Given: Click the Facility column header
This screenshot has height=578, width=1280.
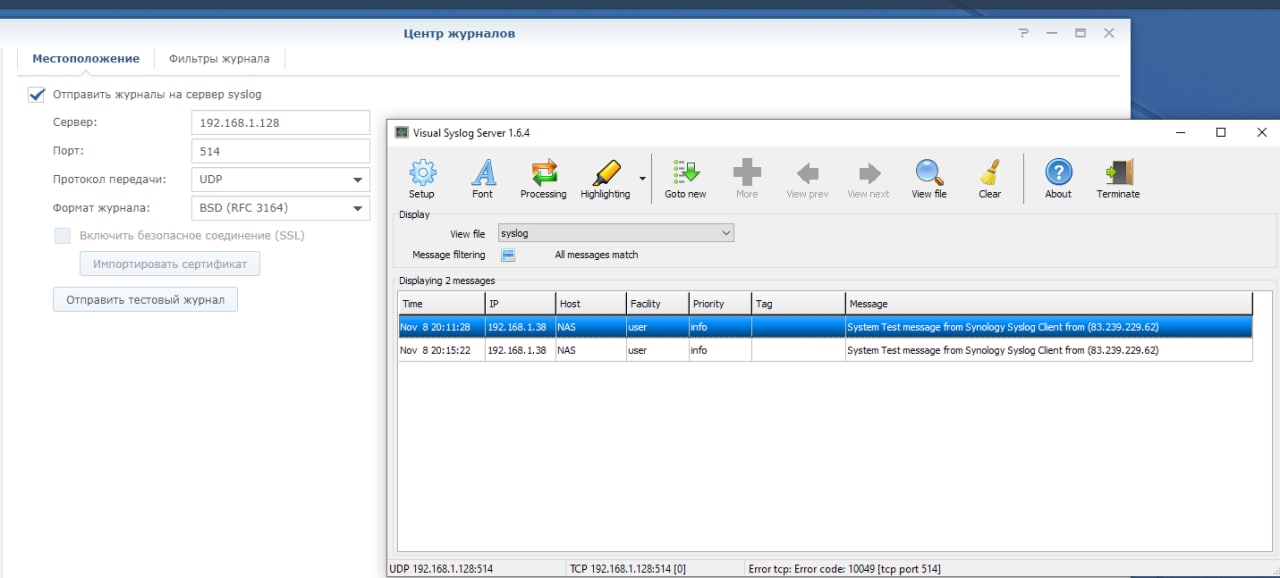Looking at the screenshot, I should coord(657,303).
